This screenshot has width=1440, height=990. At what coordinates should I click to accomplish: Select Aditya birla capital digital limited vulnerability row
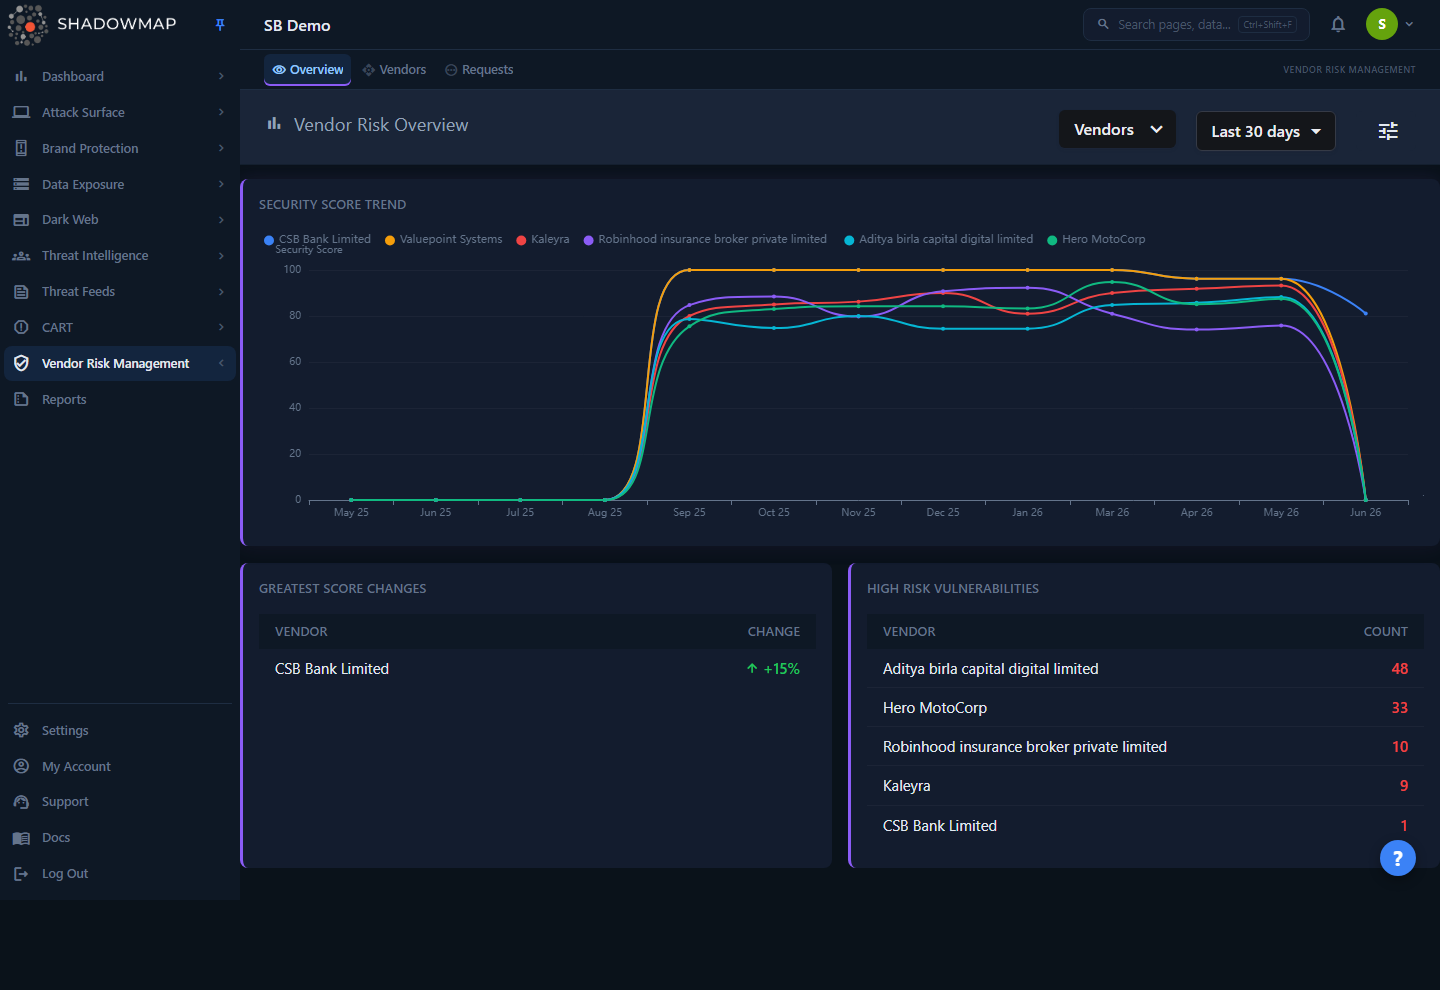point(1145,669)
